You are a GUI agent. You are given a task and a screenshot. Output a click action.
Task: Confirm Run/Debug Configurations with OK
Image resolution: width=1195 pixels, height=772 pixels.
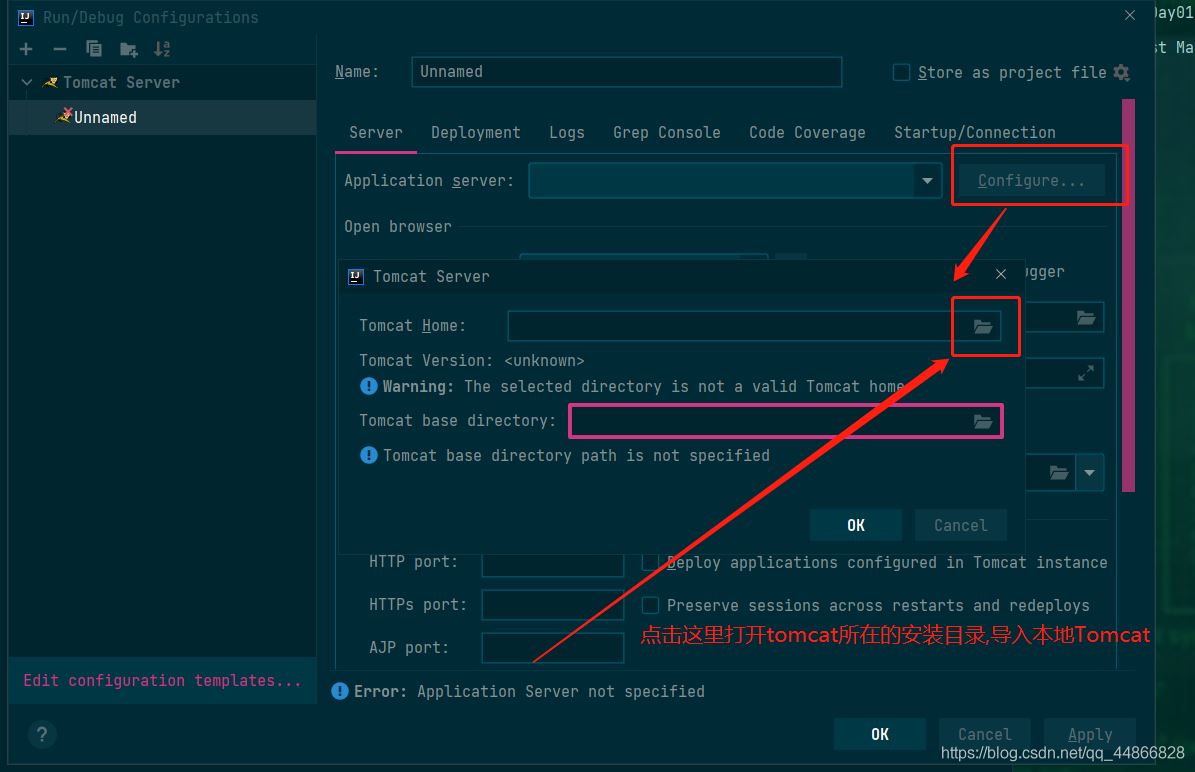pyautogui.click(x=880, y=734)
